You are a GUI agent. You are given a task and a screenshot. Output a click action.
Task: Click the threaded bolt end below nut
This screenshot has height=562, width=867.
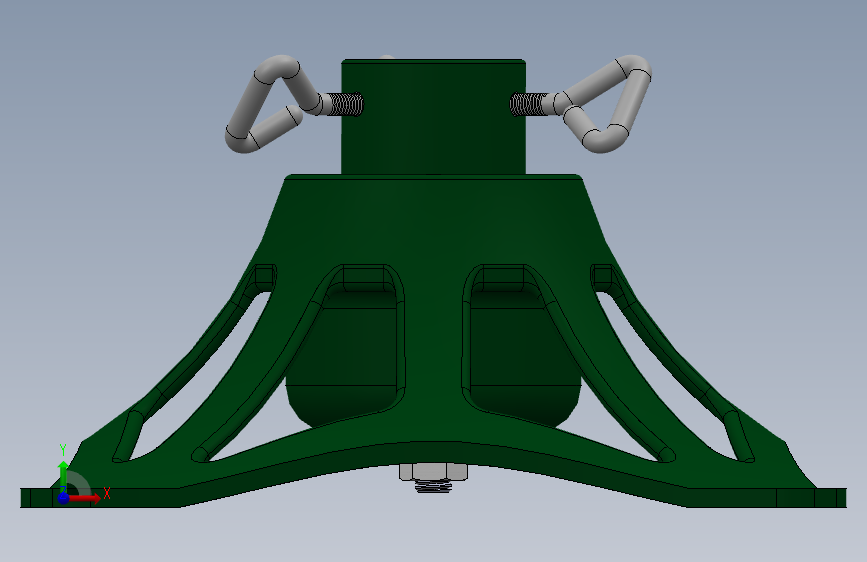click(434, 486)
